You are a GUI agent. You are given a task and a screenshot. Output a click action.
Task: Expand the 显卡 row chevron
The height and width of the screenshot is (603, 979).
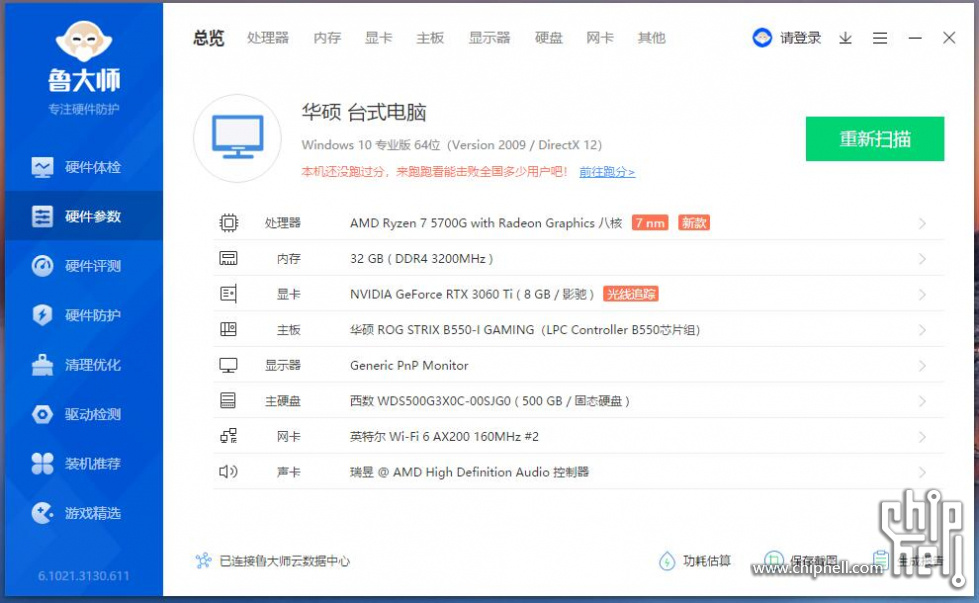(x=922, y=295)
